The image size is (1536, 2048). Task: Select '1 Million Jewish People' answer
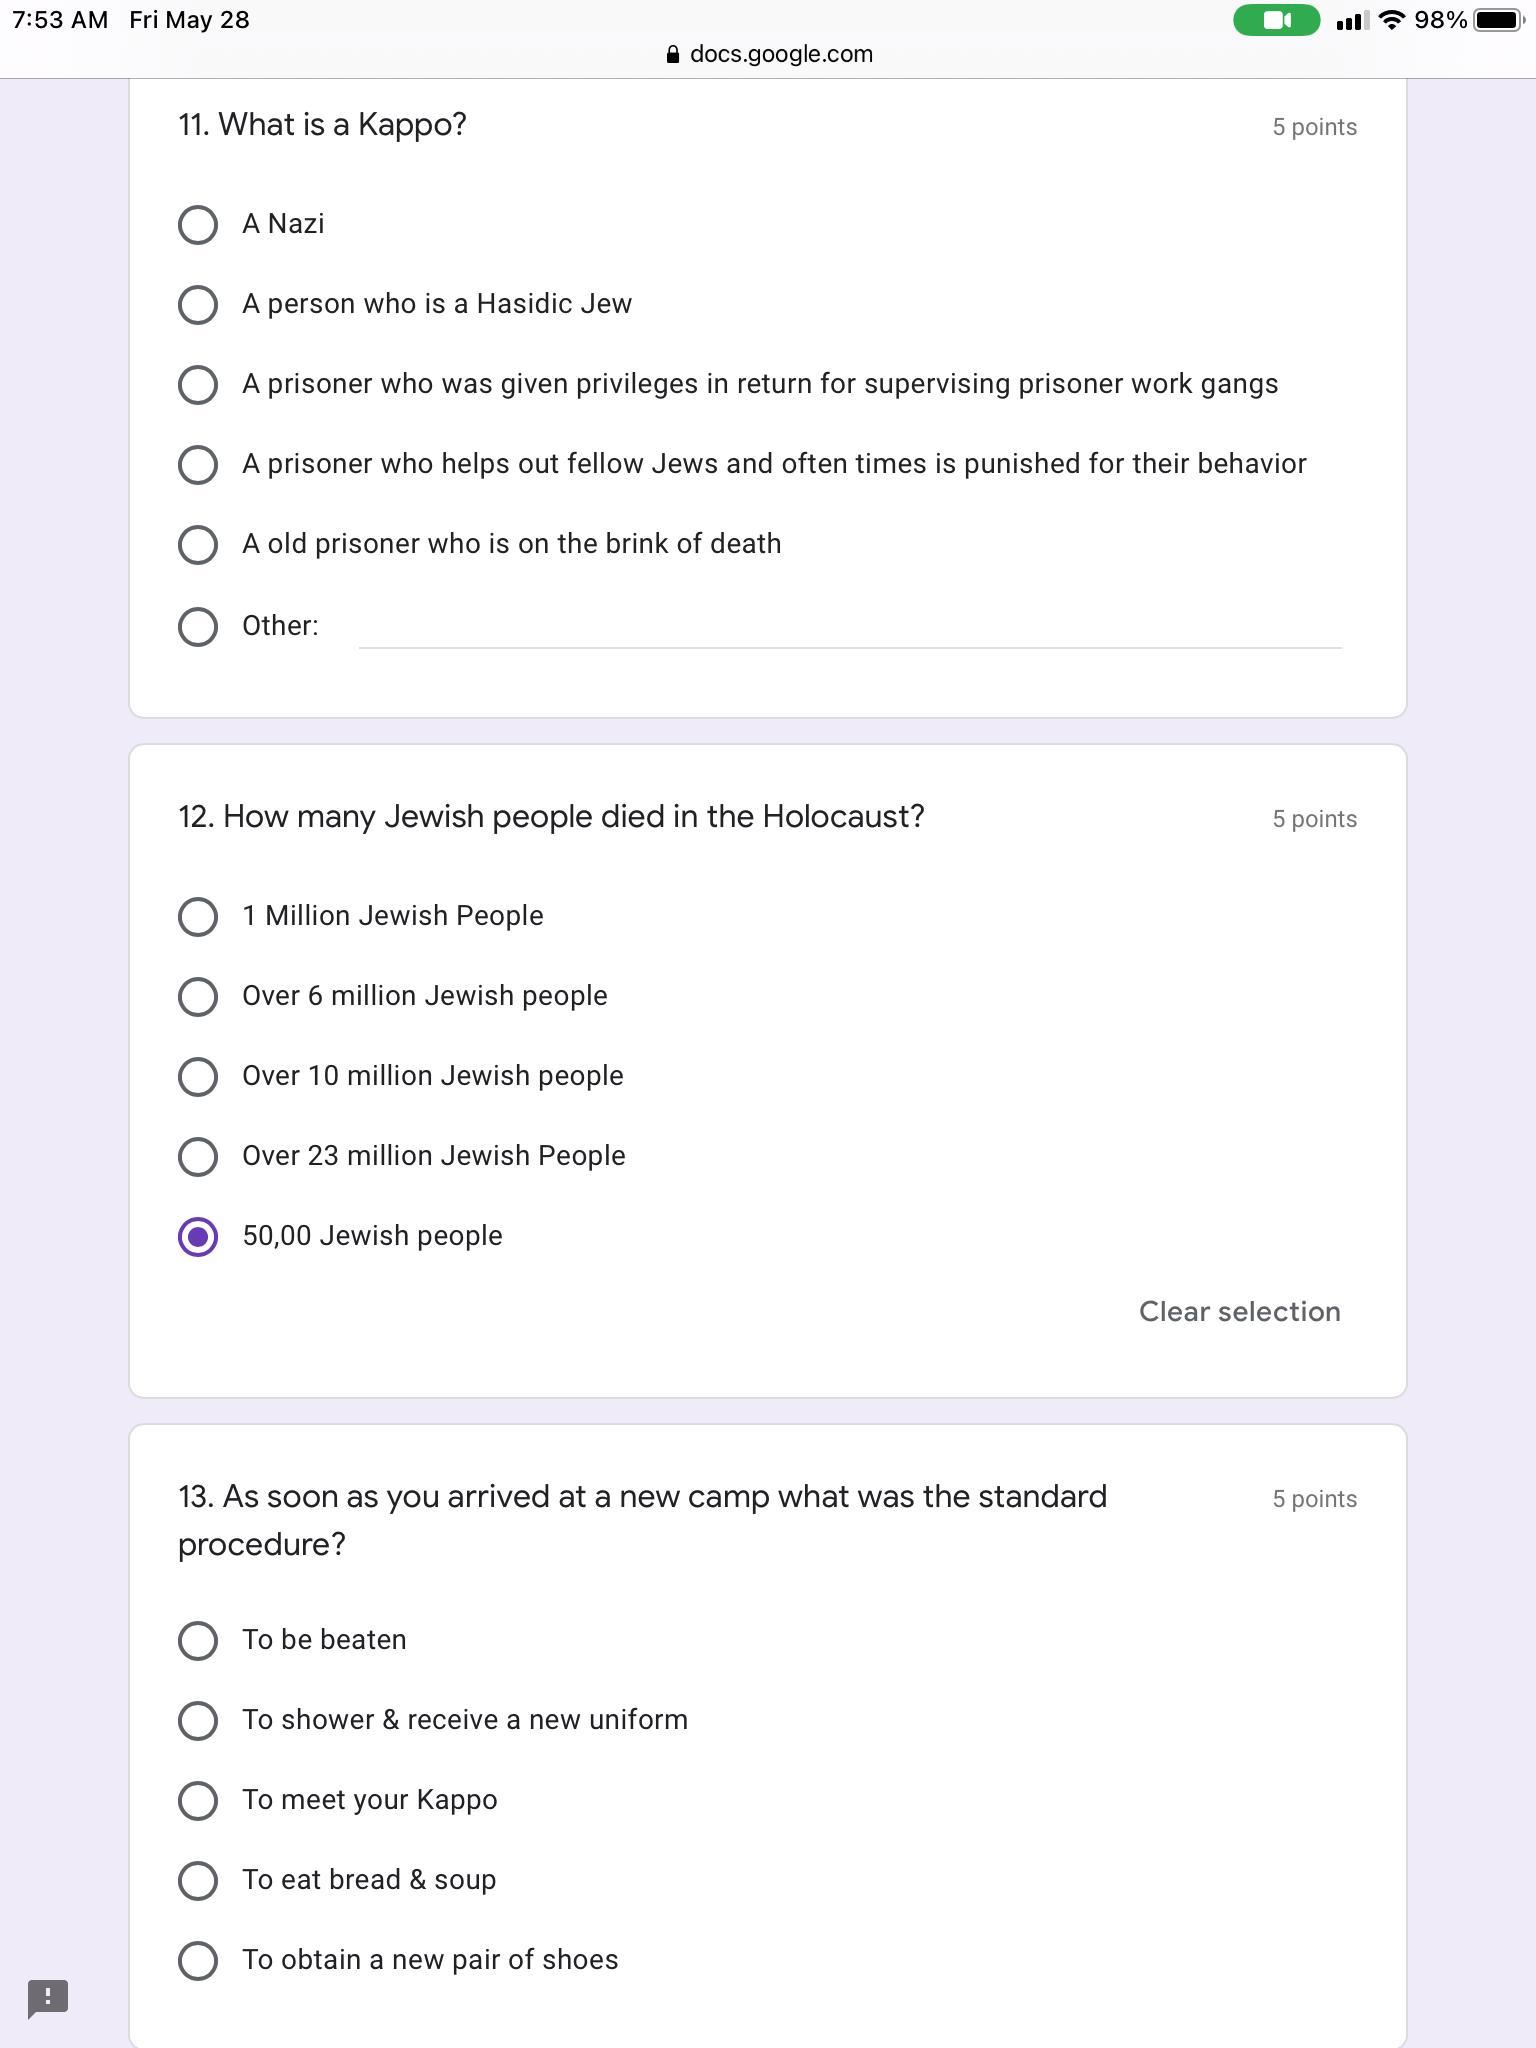point(198,917)
